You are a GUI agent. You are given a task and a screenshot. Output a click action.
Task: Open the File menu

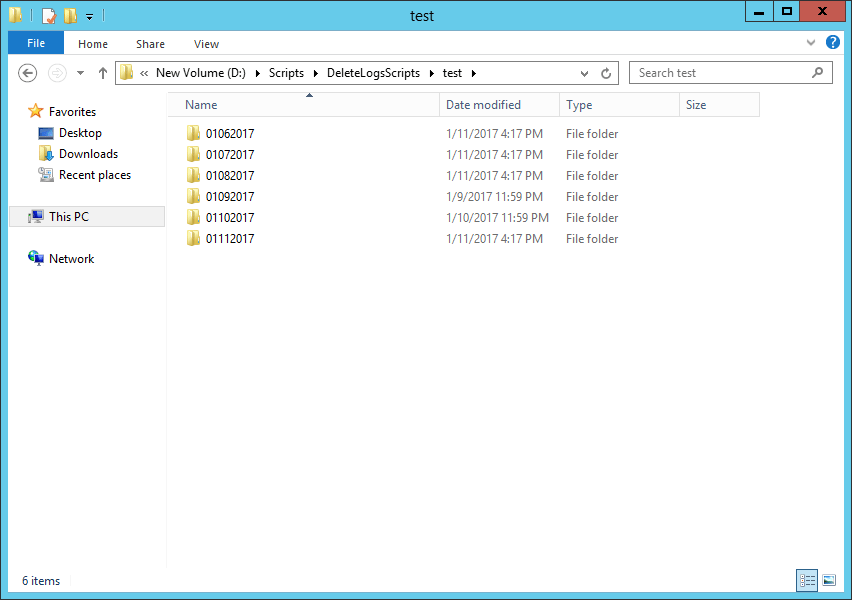pos(35,43)
